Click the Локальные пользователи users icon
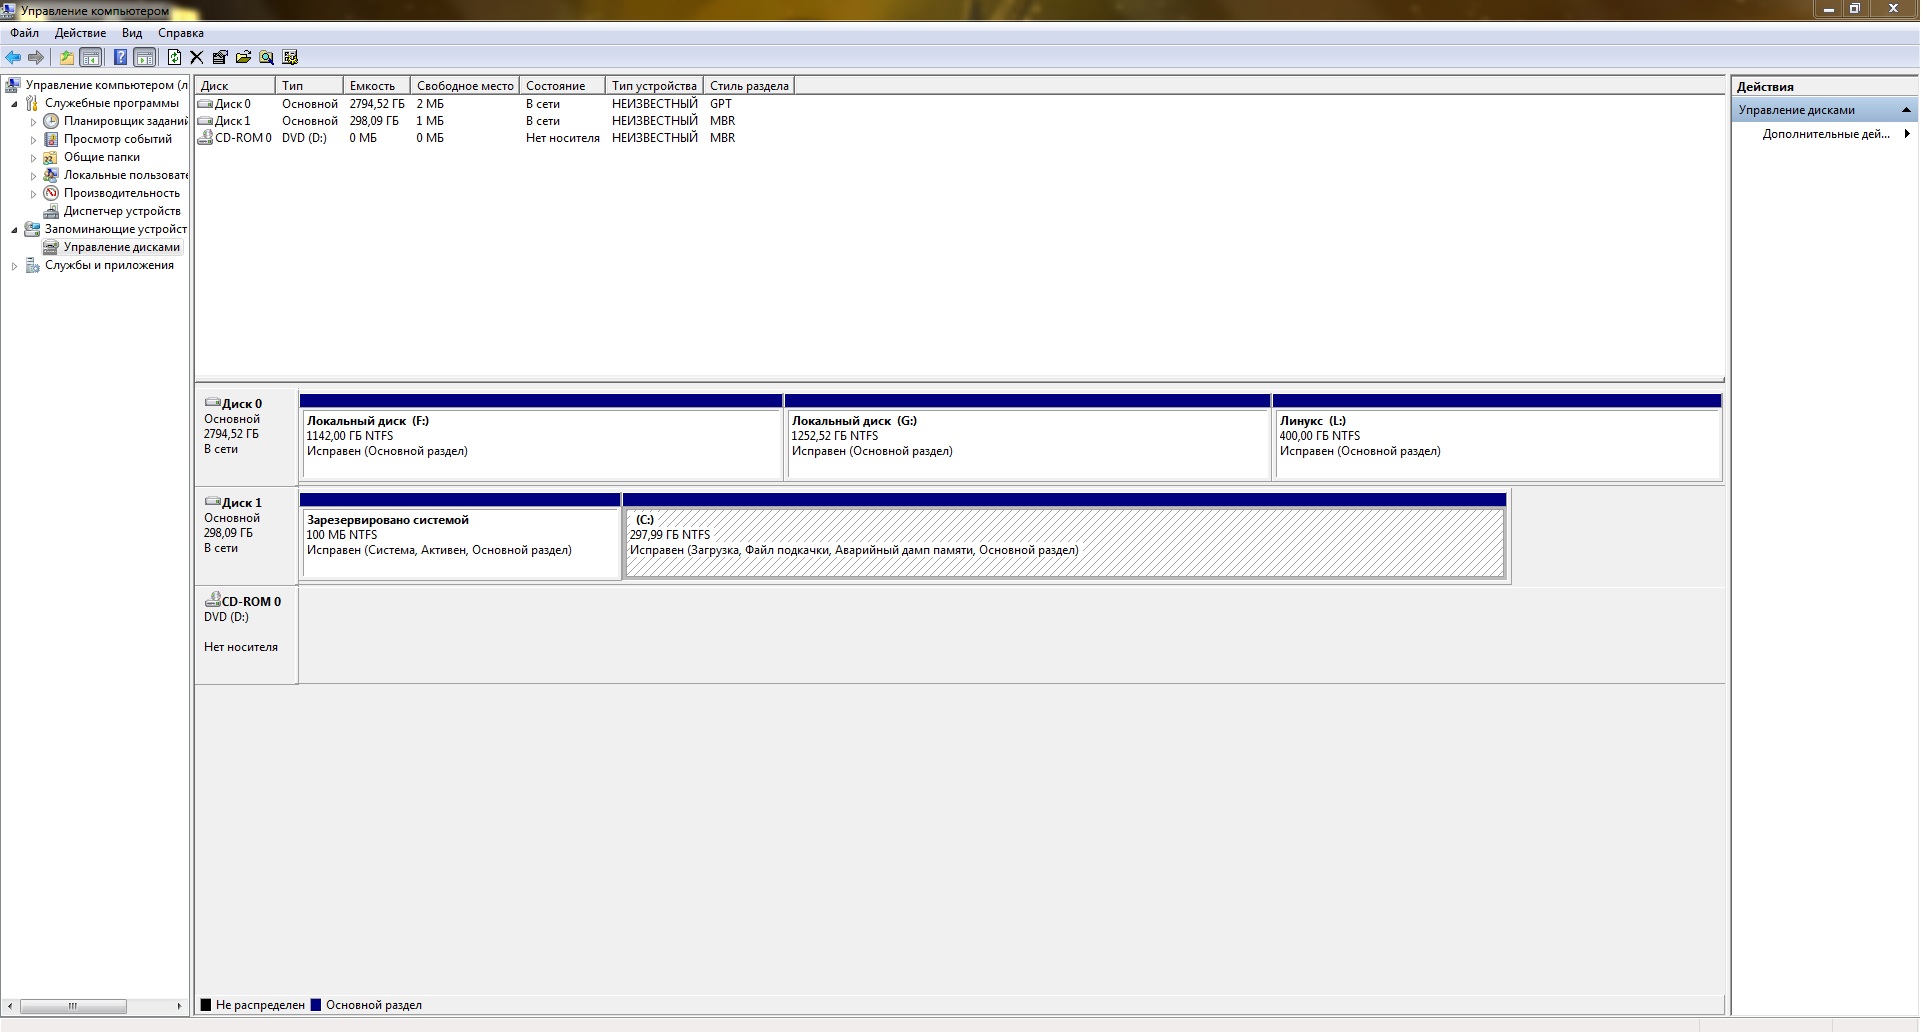Viewport: 1927px width, 1032px height. 51,175
